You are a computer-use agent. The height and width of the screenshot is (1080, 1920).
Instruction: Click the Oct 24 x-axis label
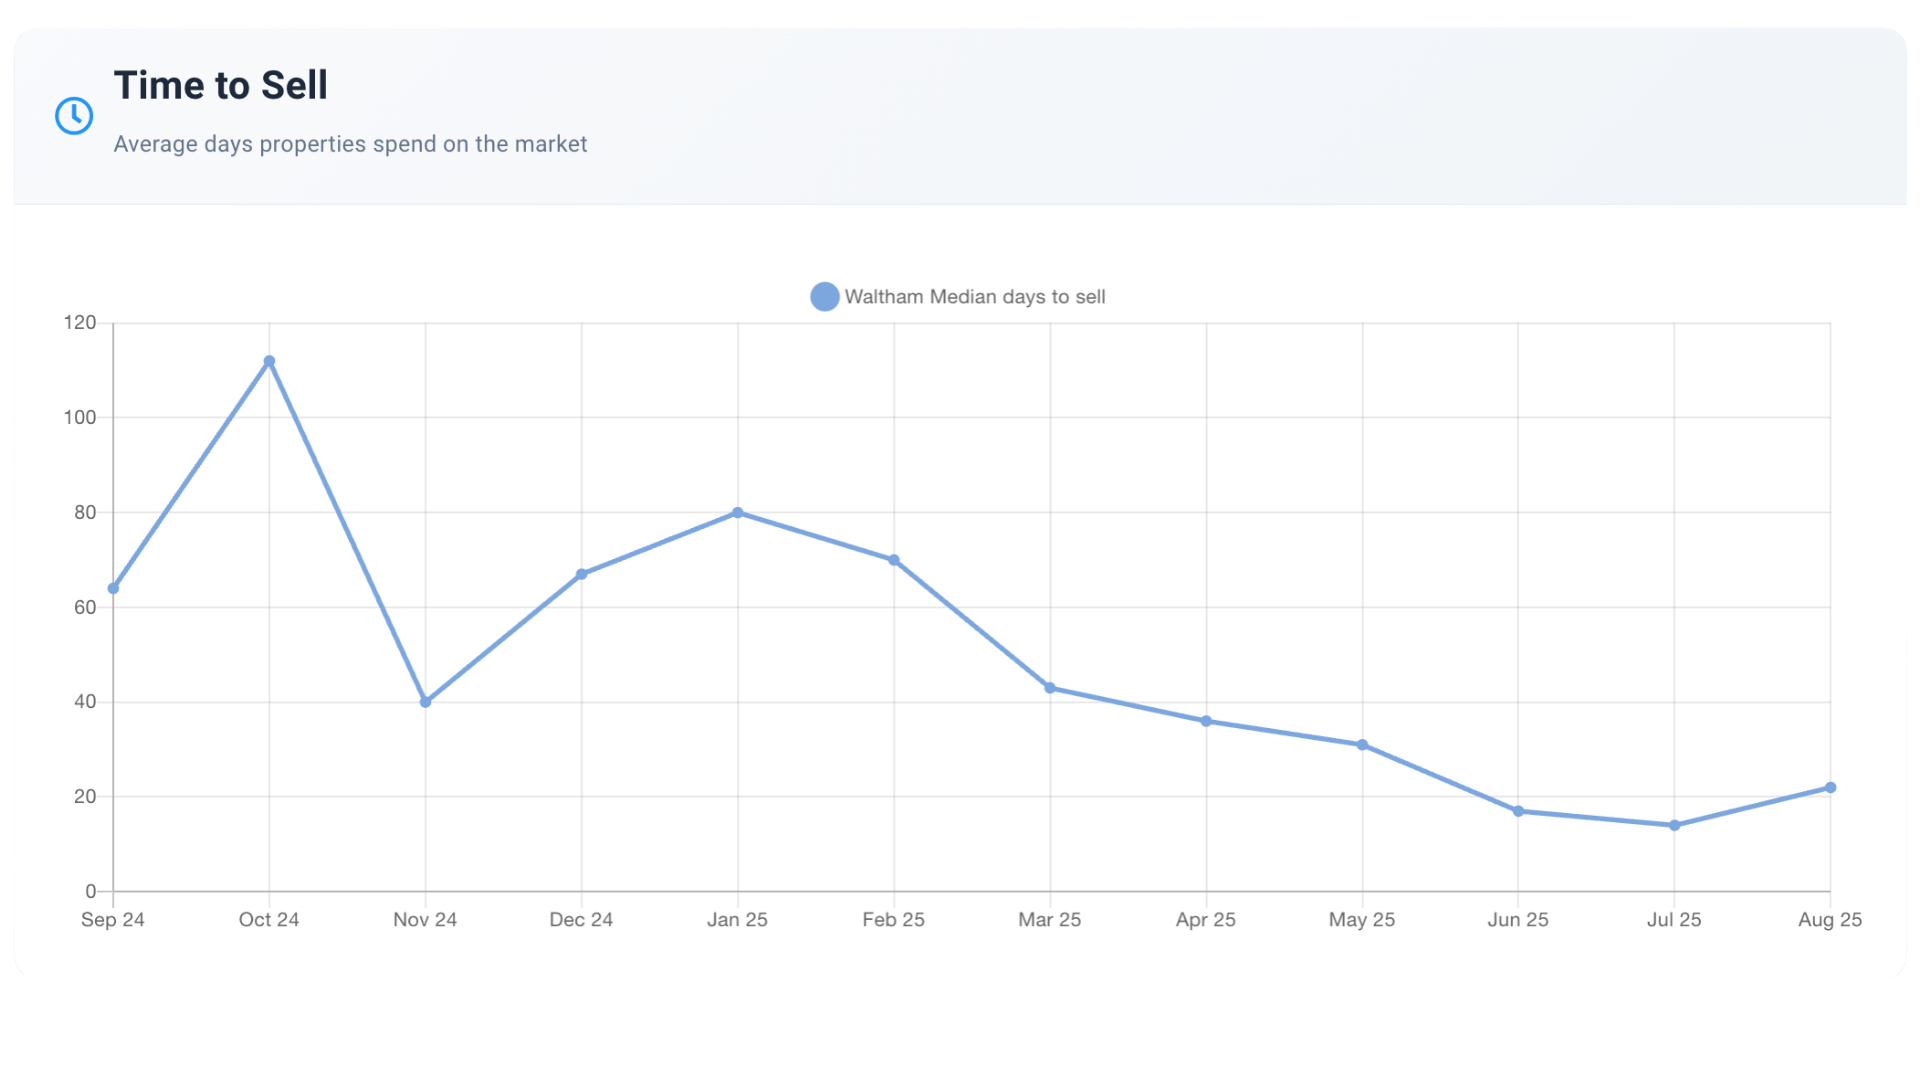[x=269, y=920]
